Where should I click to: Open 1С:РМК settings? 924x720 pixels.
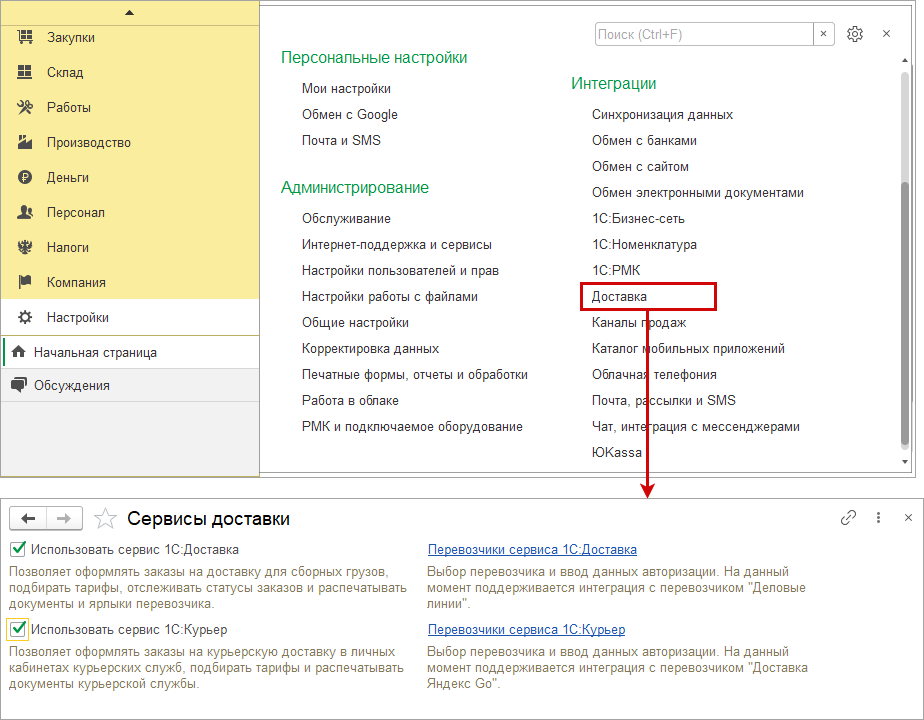616,270
